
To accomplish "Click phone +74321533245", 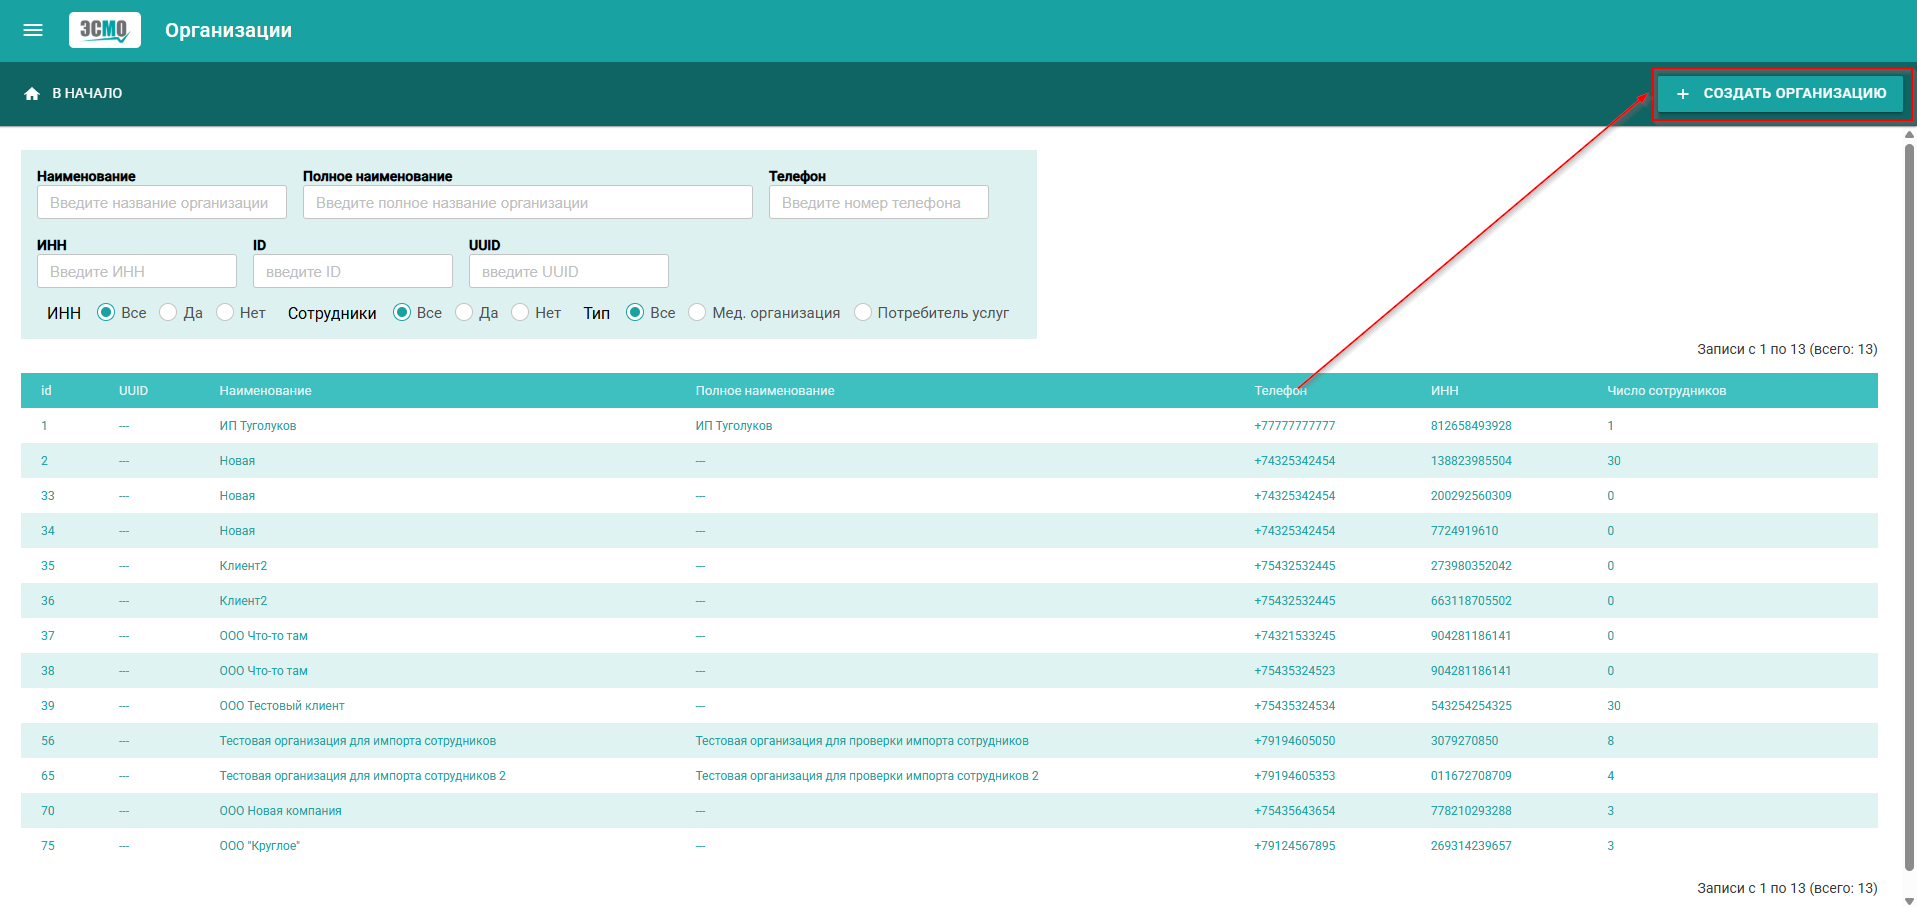I will point(1295,635).
